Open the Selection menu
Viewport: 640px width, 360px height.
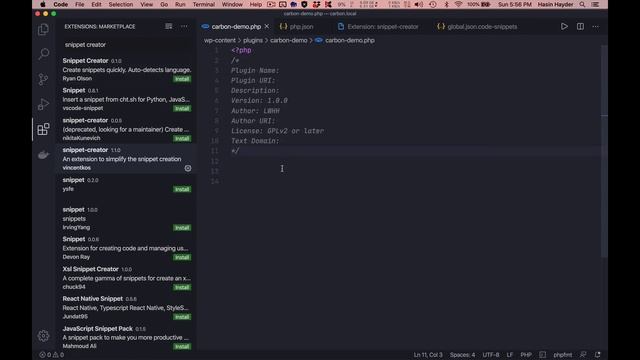[121, 4]
